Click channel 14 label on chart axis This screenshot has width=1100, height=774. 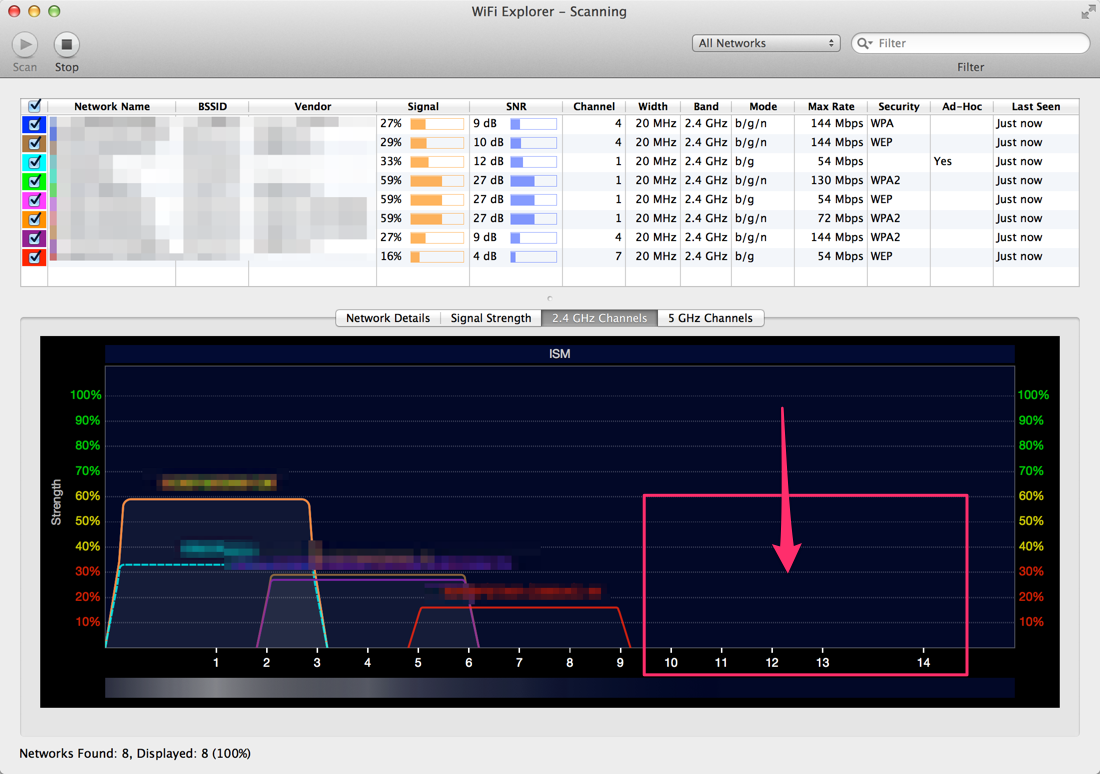coord(923,662)
